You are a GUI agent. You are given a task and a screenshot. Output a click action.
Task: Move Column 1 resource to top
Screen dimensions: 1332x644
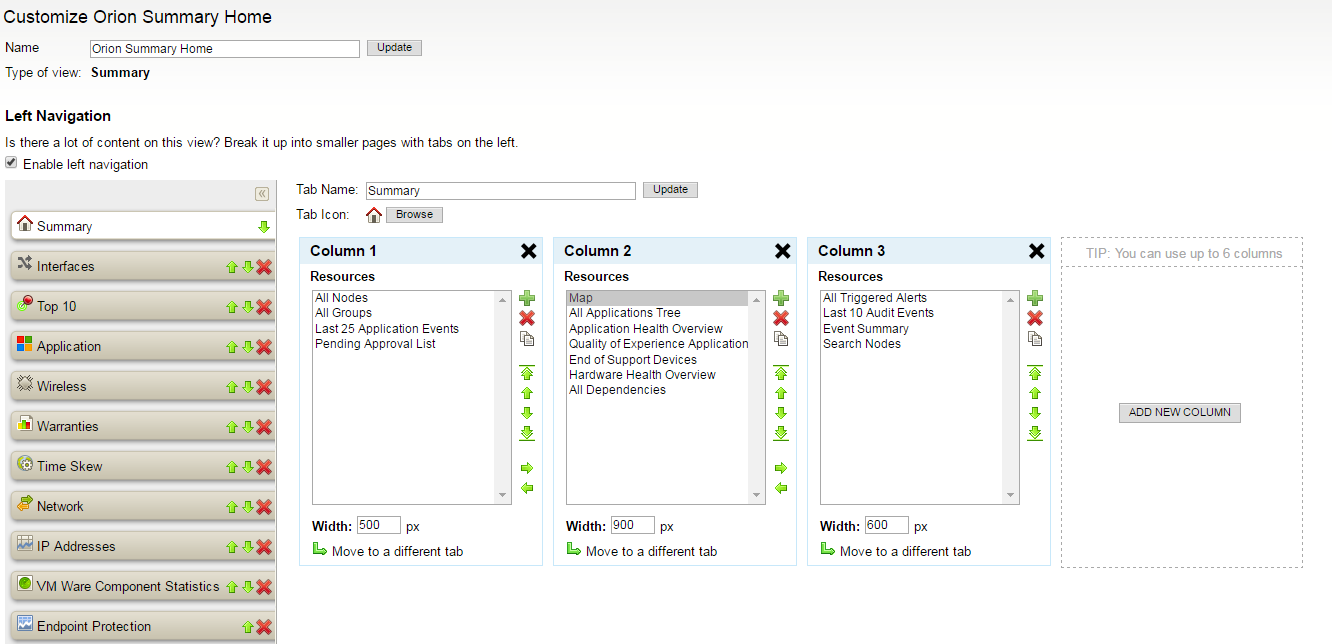[x=527, y=372]
